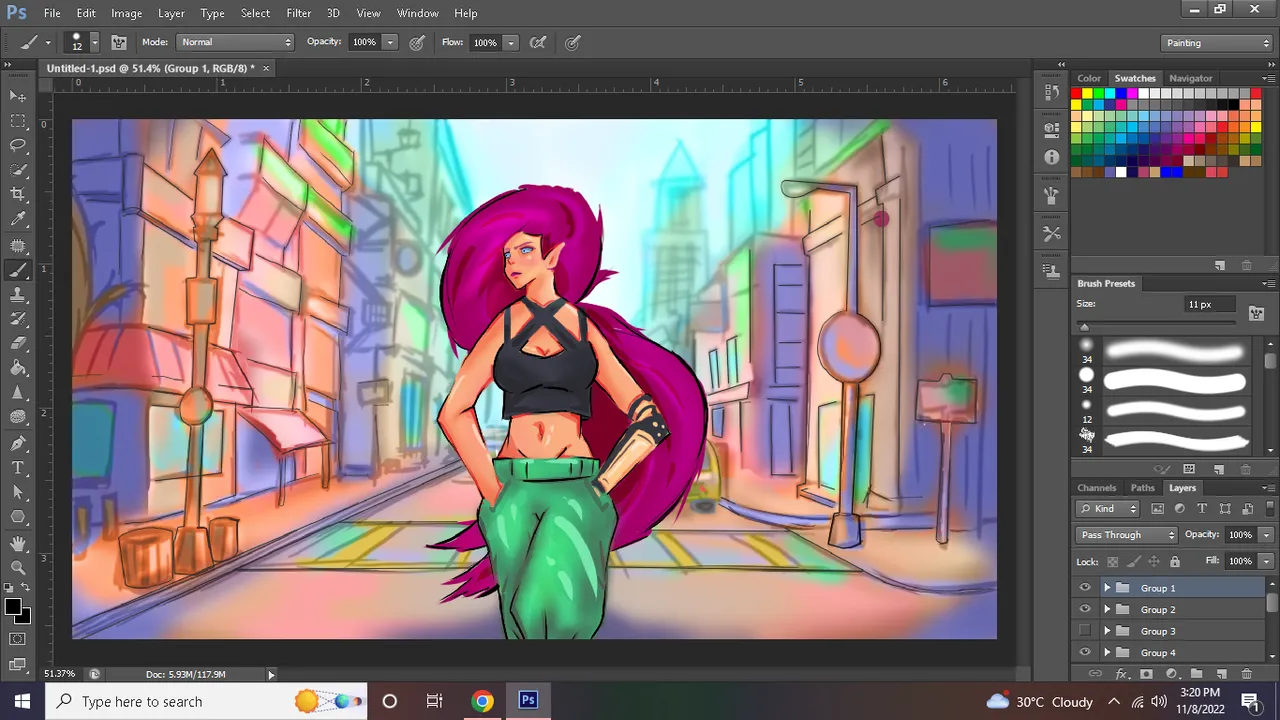Switch to the Paths tab
Image resolution: width=1280 pixels, height=720 pixels.
pos(1142,488)
